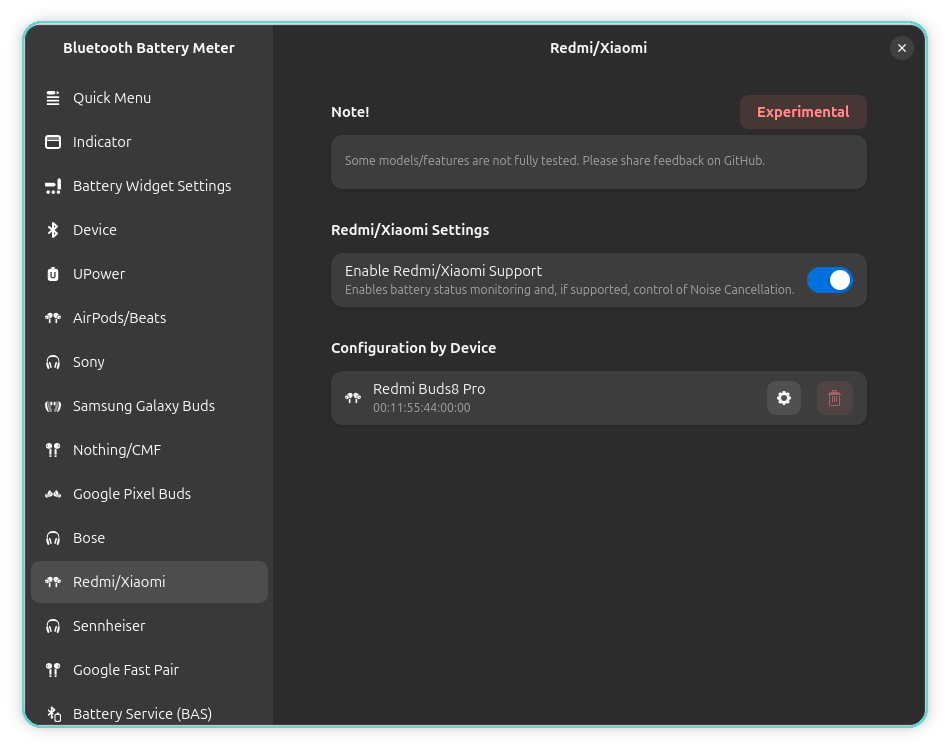Click the Battery Widget Settings icon
Viewport: 950px width, 750px height.
coord(53,186)
